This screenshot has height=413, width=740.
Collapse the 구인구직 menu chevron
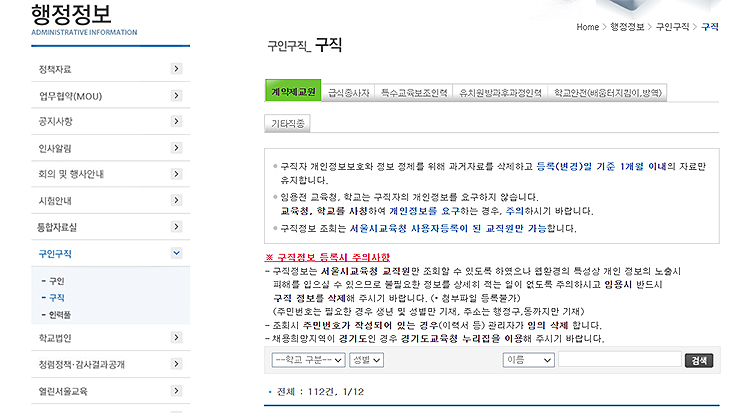(176, 253)
